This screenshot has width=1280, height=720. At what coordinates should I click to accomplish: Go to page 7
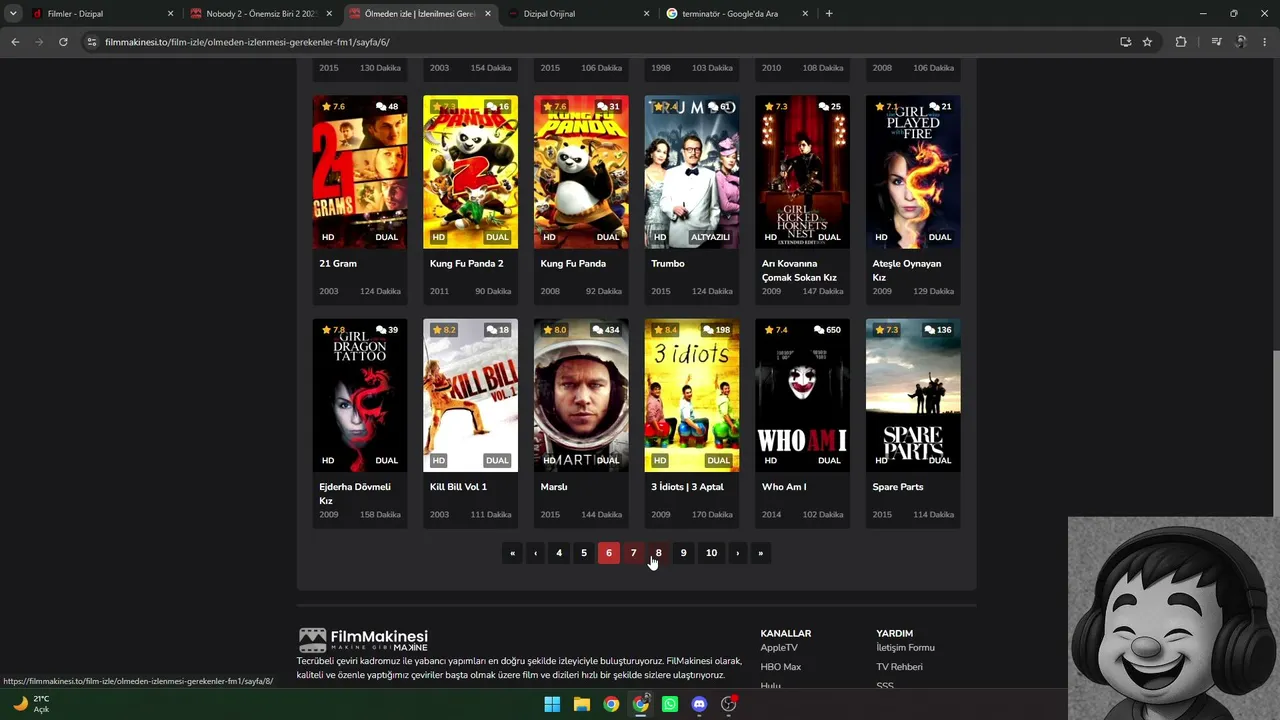pyautogui.click(x=633, y=553)
